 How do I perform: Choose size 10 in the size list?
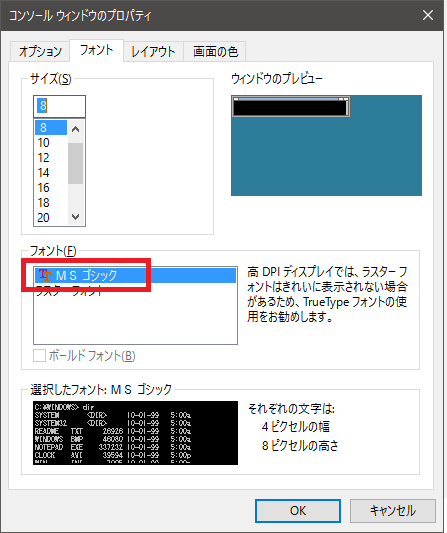51,143
